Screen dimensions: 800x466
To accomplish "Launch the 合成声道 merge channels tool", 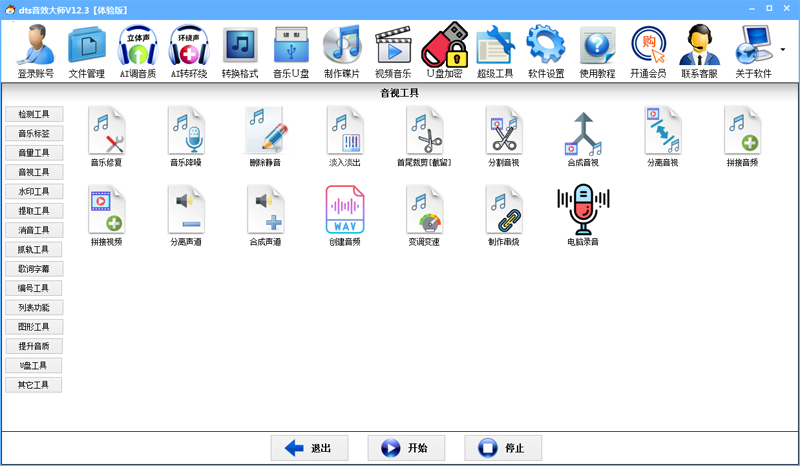I will click(265, 215).
